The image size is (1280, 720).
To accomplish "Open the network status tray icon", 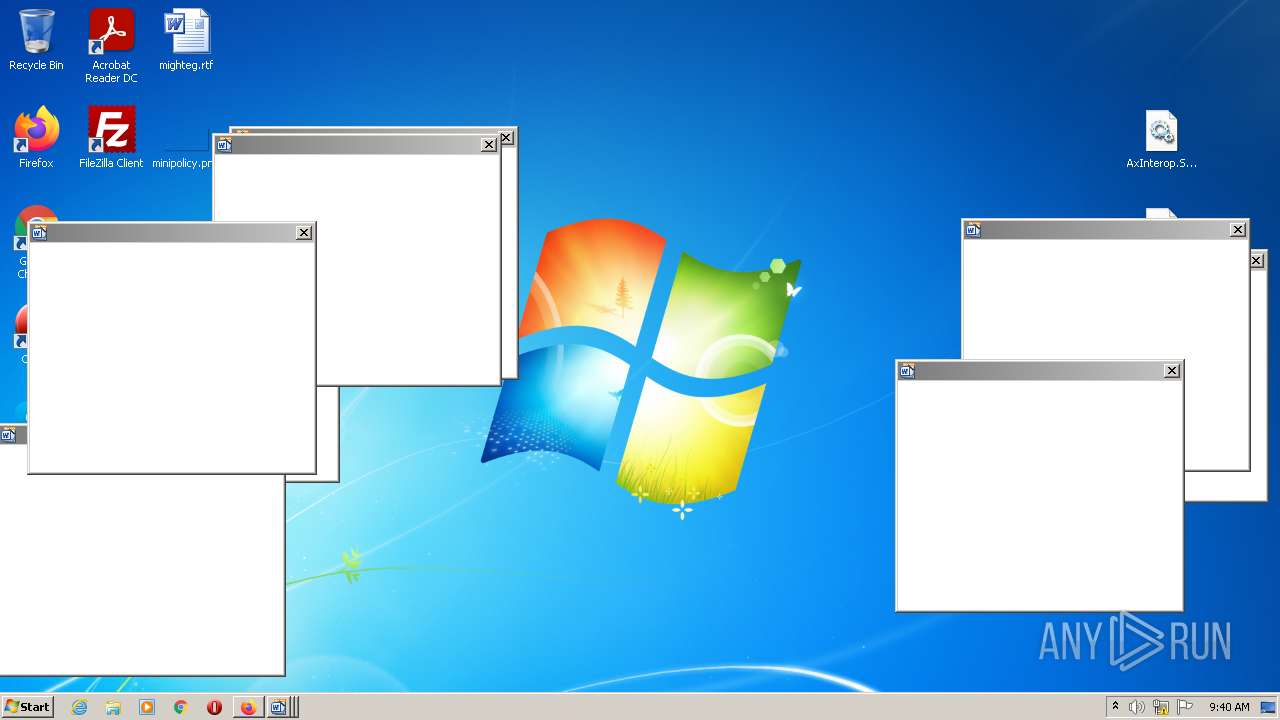I will [1161, 707].
